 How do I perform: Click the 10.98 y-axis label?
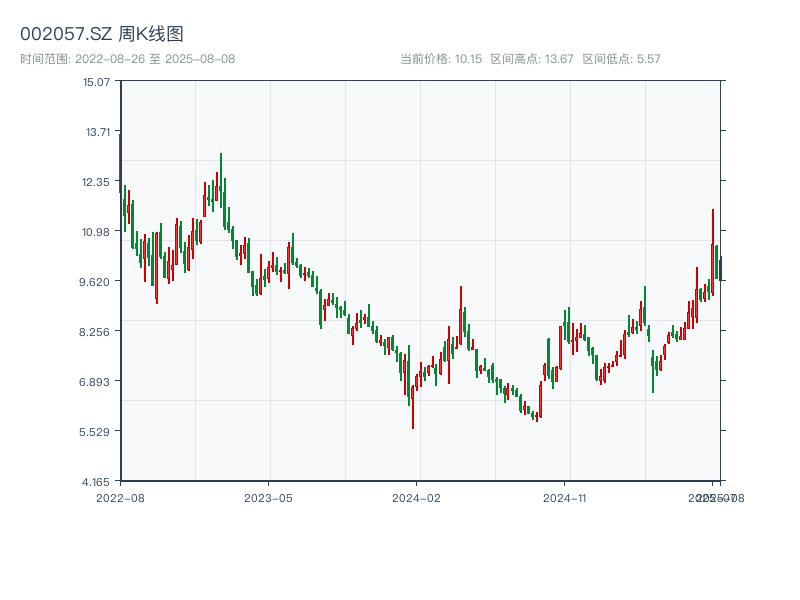coord(96,232)
